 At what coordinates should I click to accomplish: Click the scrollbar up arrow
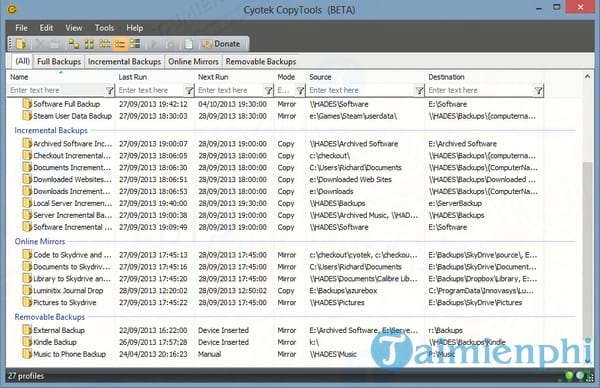point(587,77)
